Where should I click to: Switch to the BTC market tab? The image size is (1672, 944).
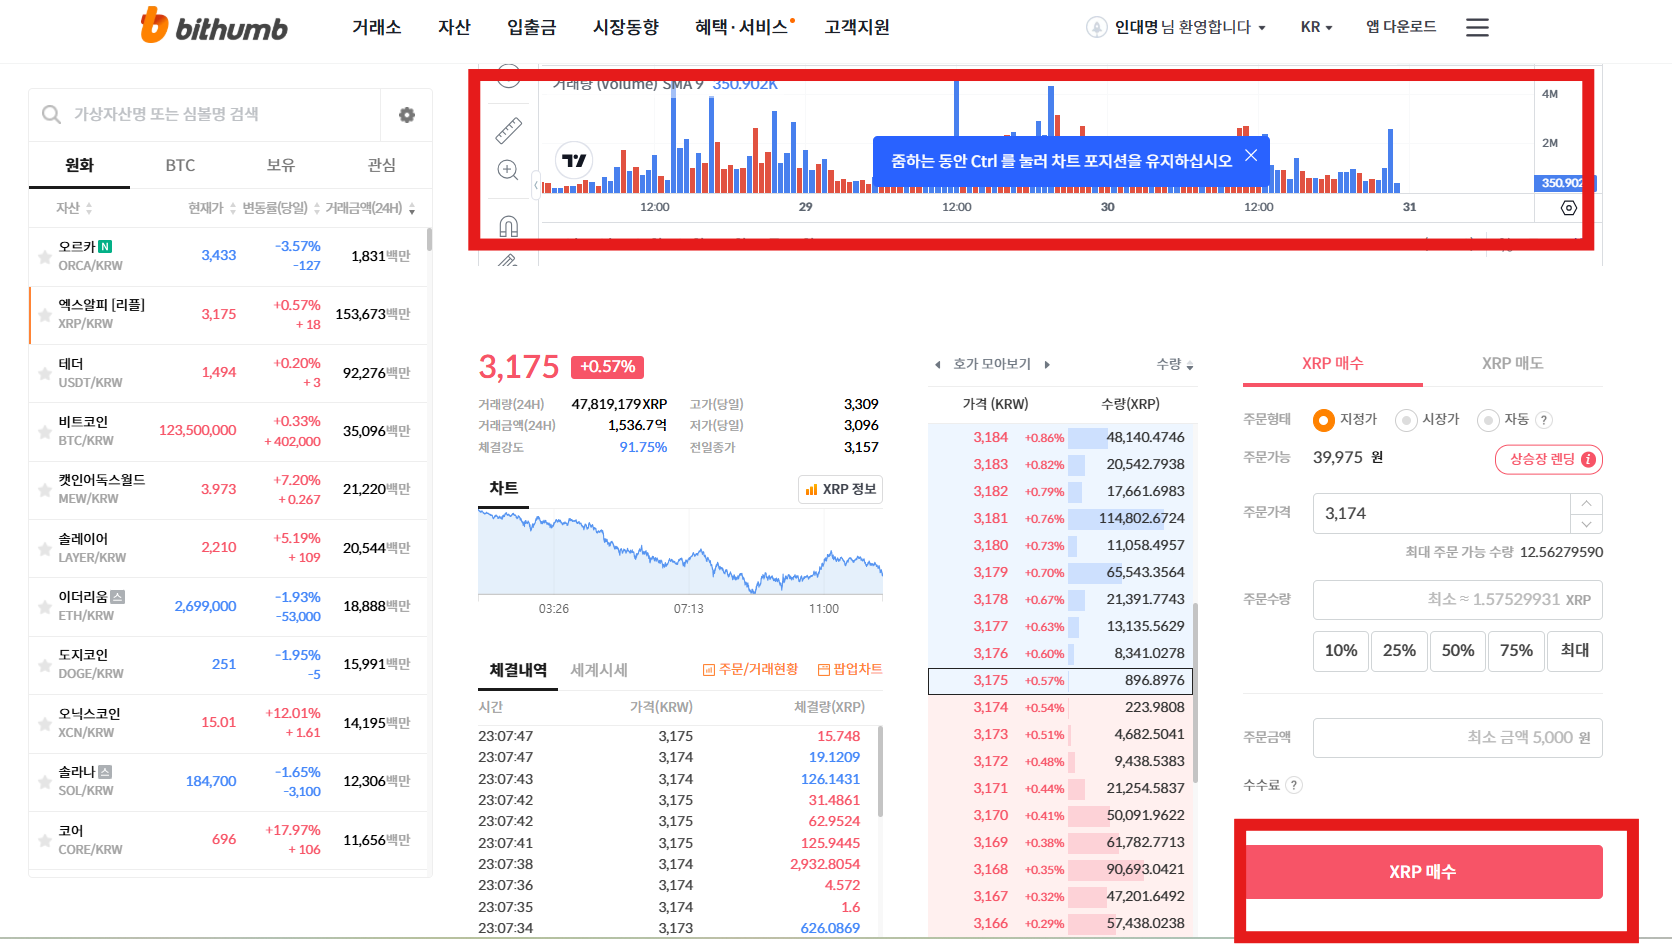pos(180,165)
